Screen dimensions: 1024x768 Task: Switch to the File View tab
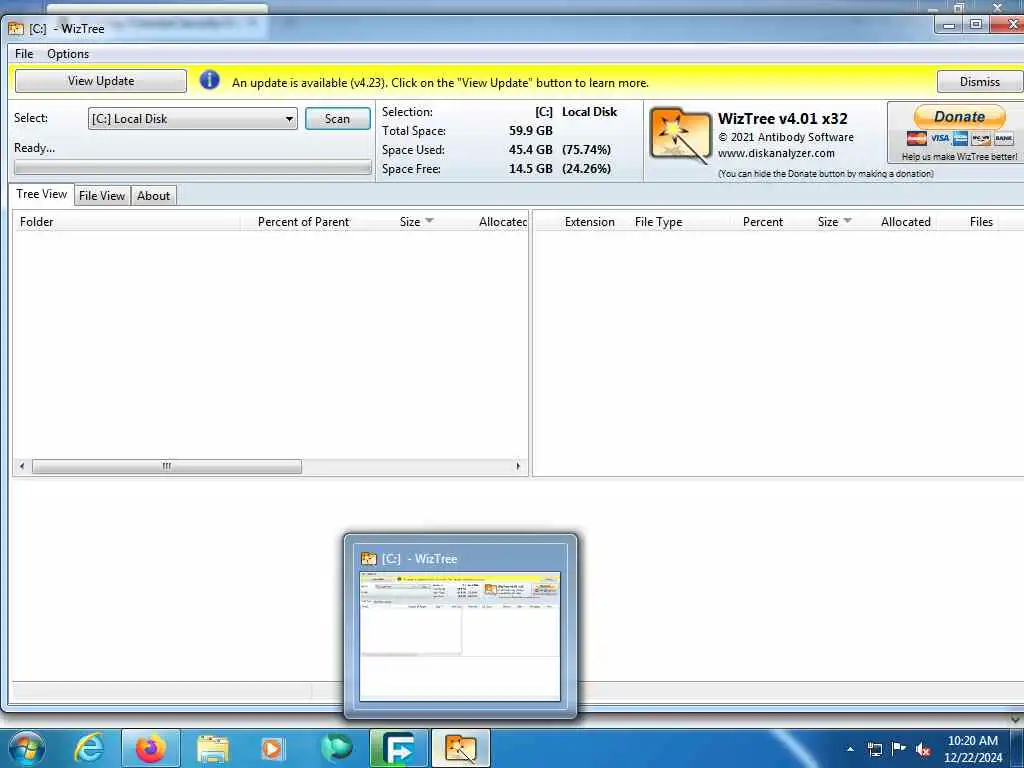click(x=102, y=195)
